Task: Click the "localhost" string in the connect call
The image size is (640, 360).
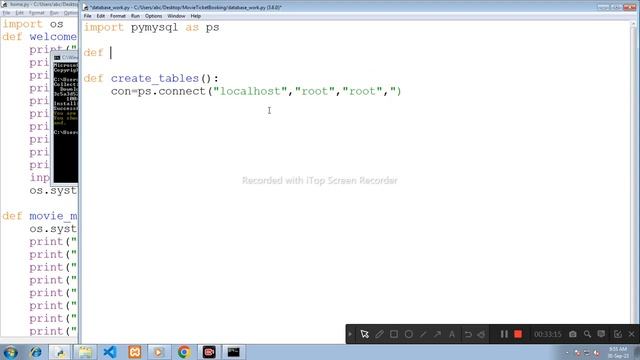Action: pyautogui.click(x=250, y=91)
